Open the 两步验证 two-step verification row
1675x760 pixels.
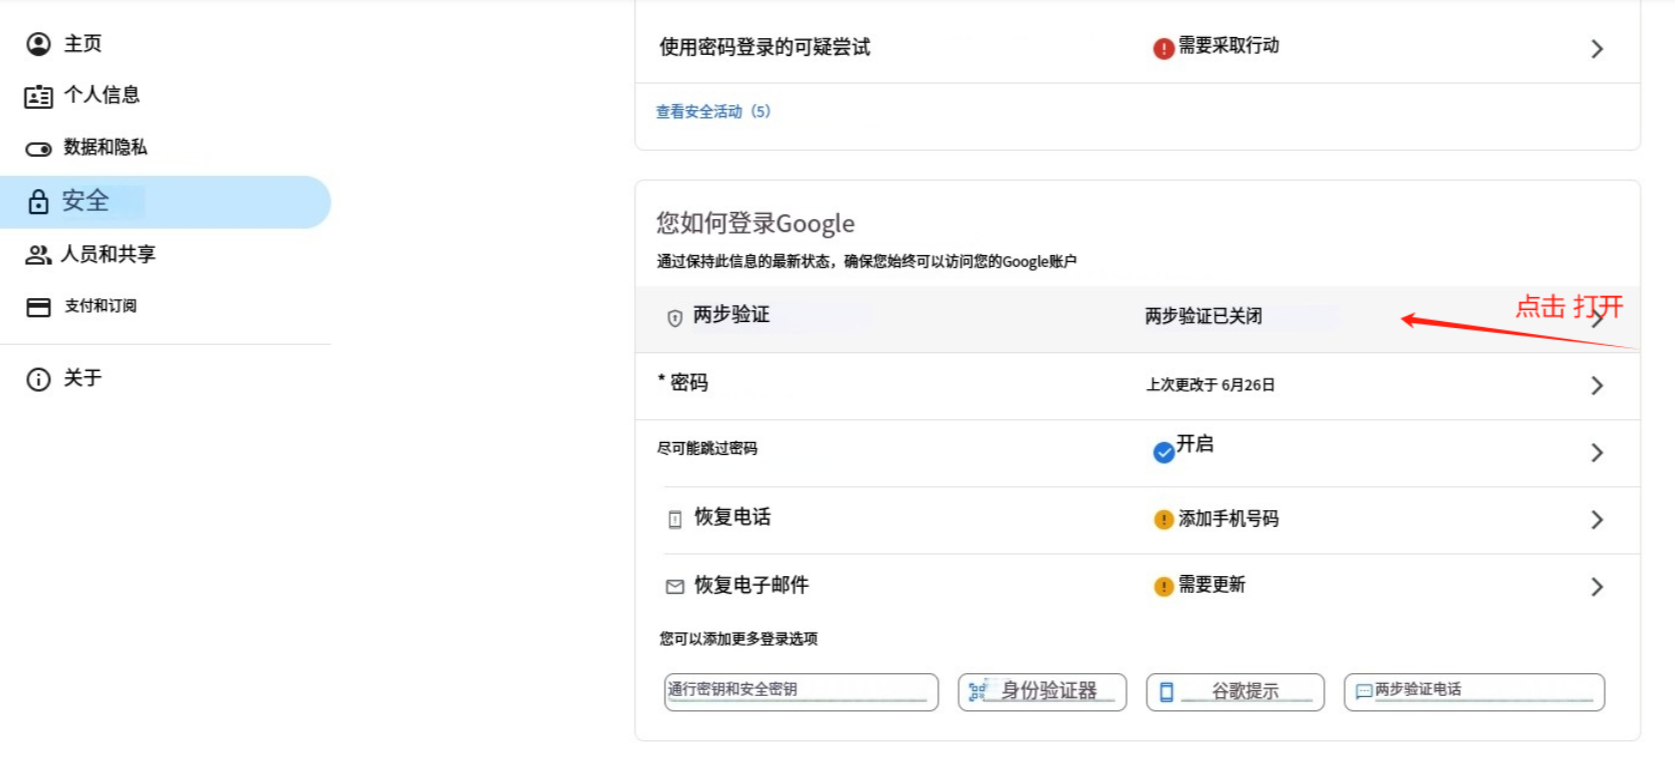(x=731, y=316)
